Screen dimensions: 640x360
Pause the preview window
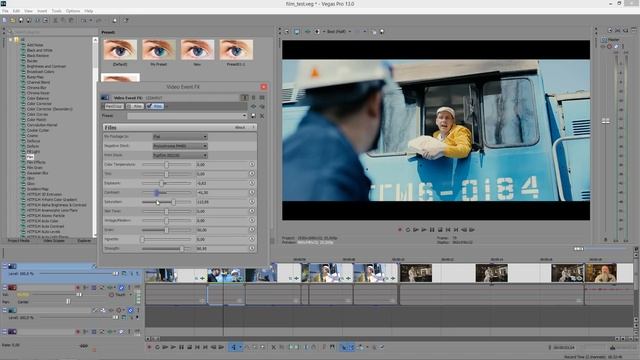pos(432,230)
